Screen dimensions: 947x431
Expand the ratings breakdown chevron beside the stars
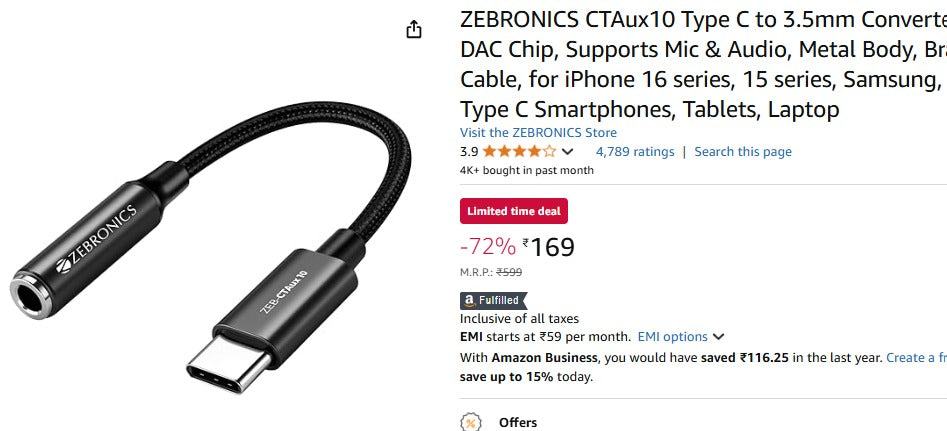[568, 152]
